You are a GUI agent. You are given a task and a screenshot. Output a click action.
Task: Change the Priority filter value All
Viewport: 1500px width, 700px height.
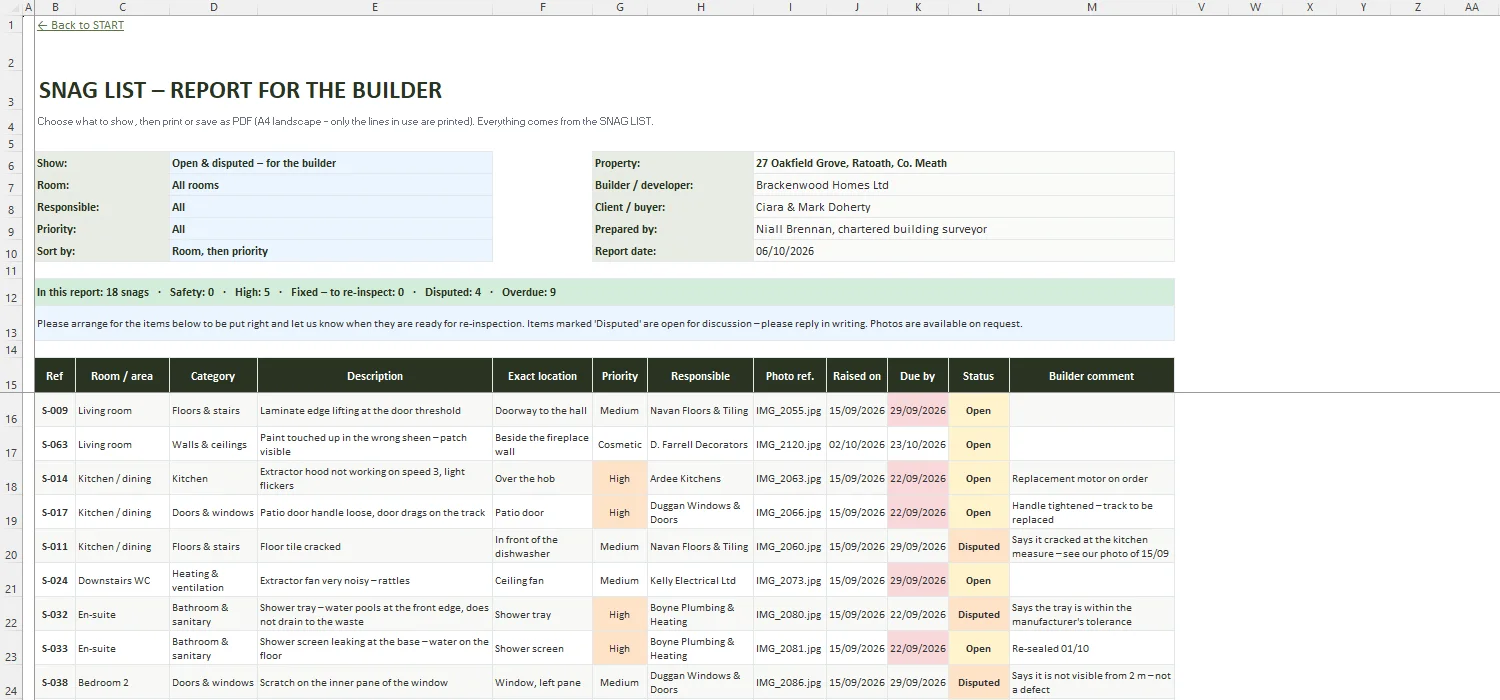[331, 229]
